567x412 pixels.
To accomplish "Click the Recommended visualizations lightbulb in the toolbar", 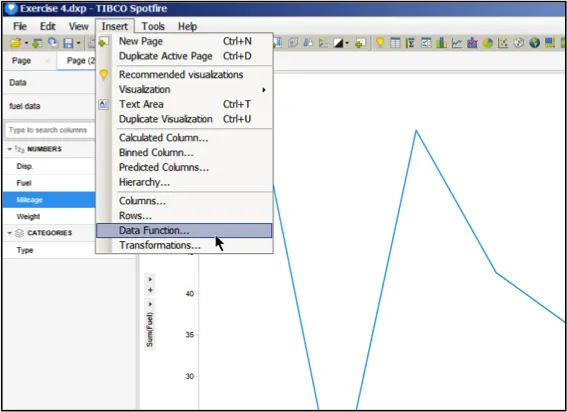I will click(x=380, y=43).
